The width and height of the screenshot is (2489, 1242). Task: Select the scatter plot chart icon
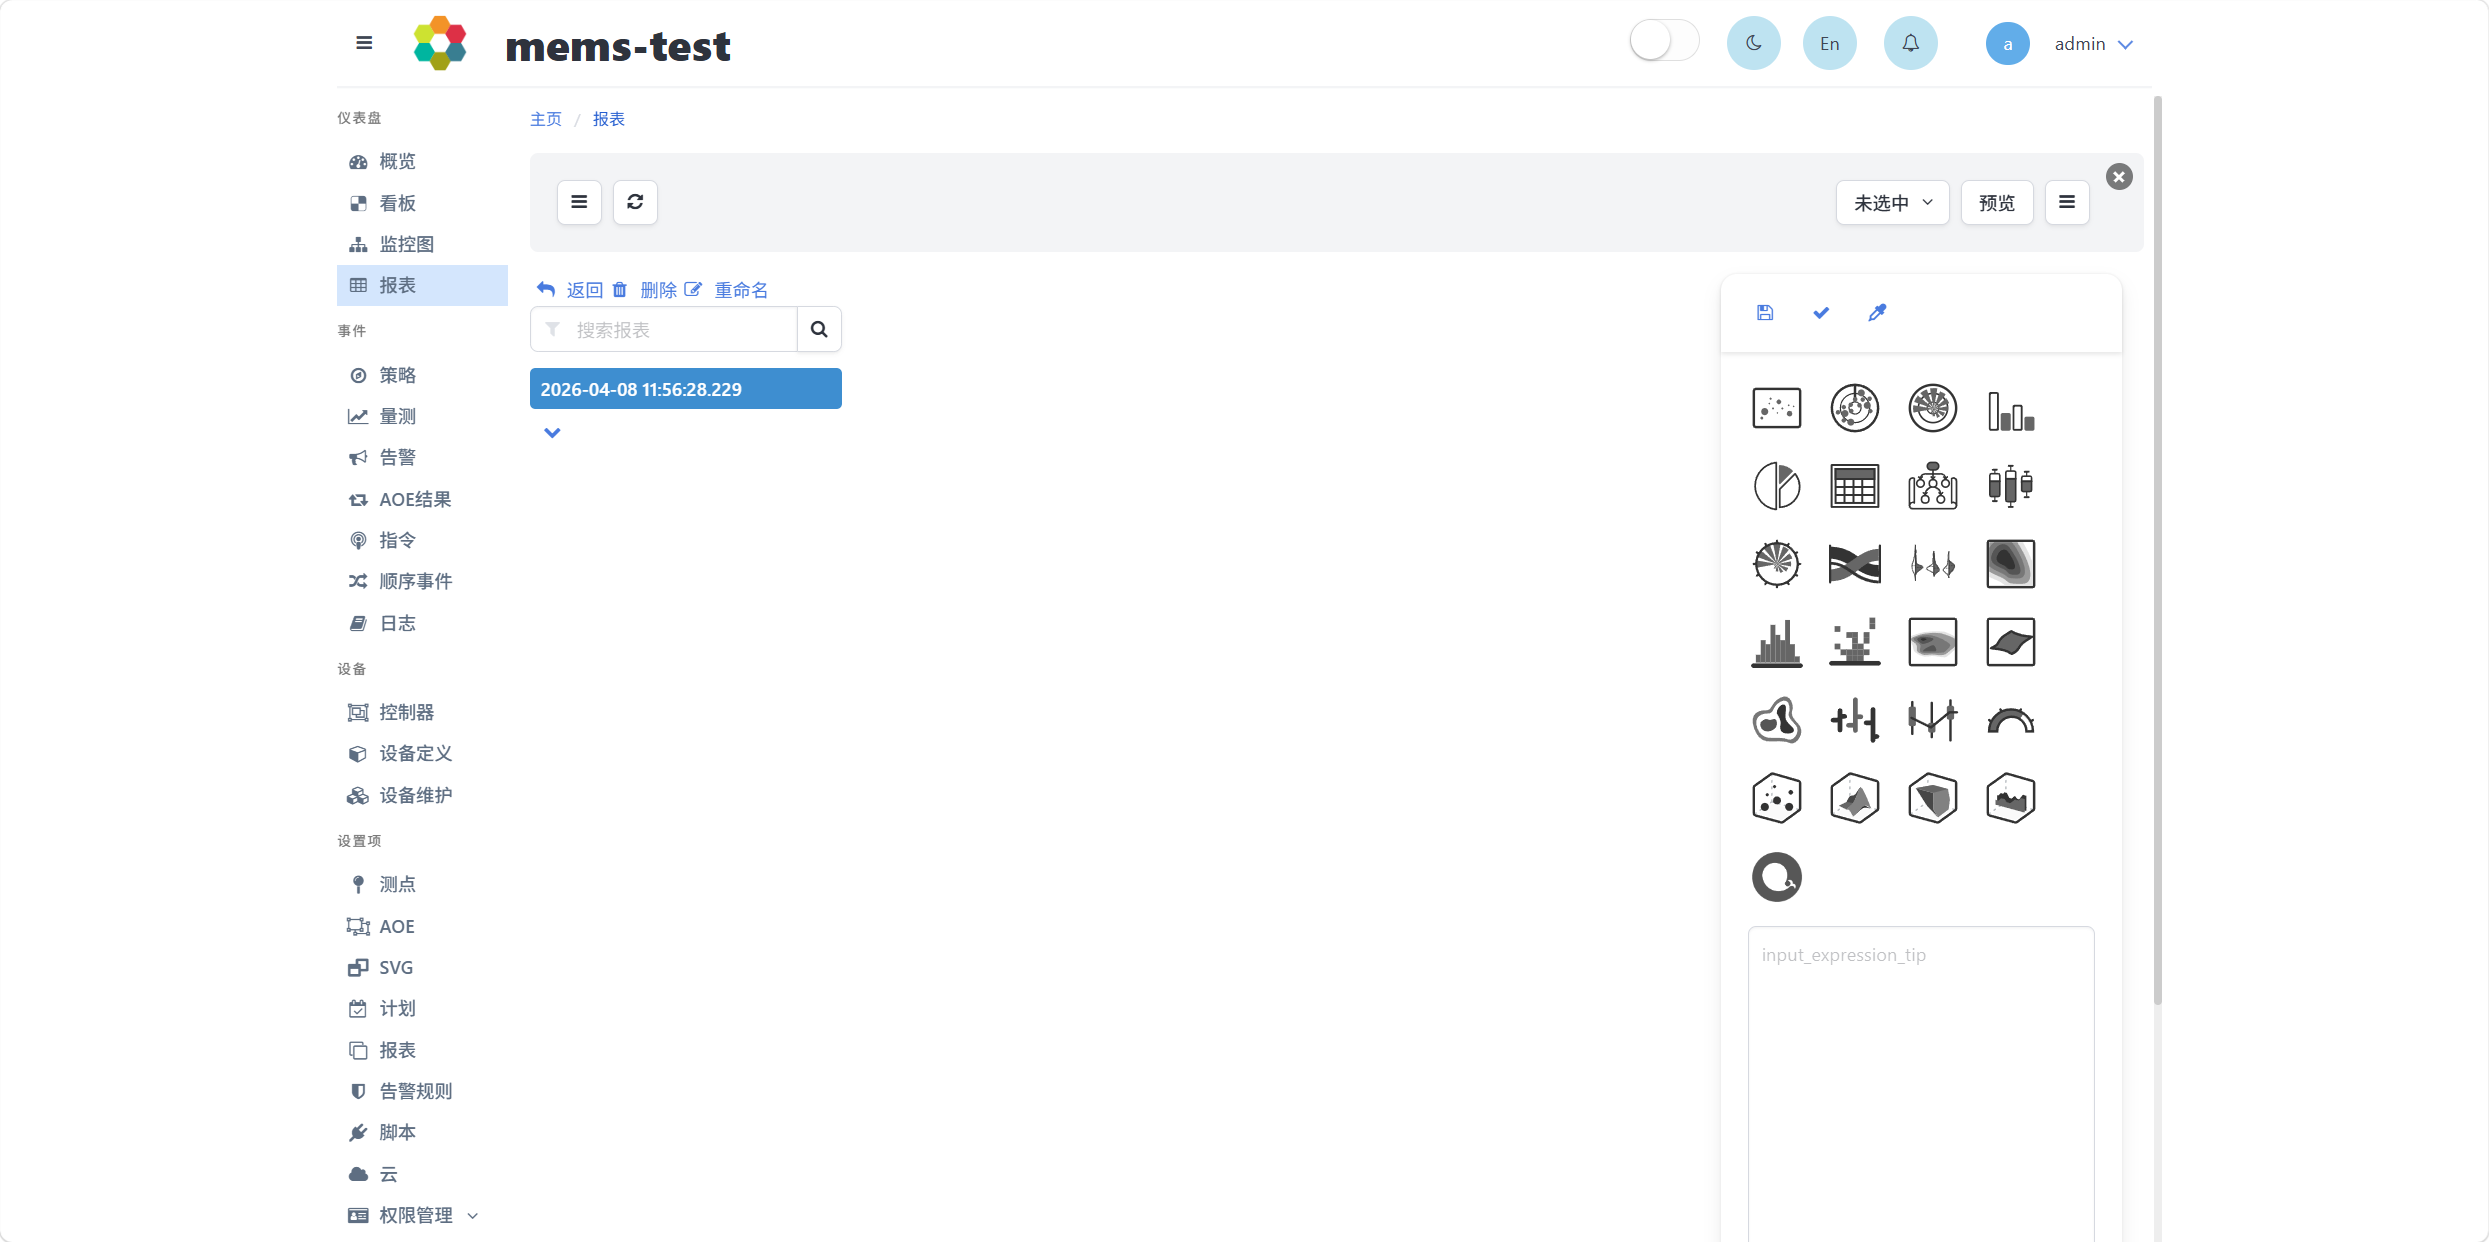pos(1777,408)
